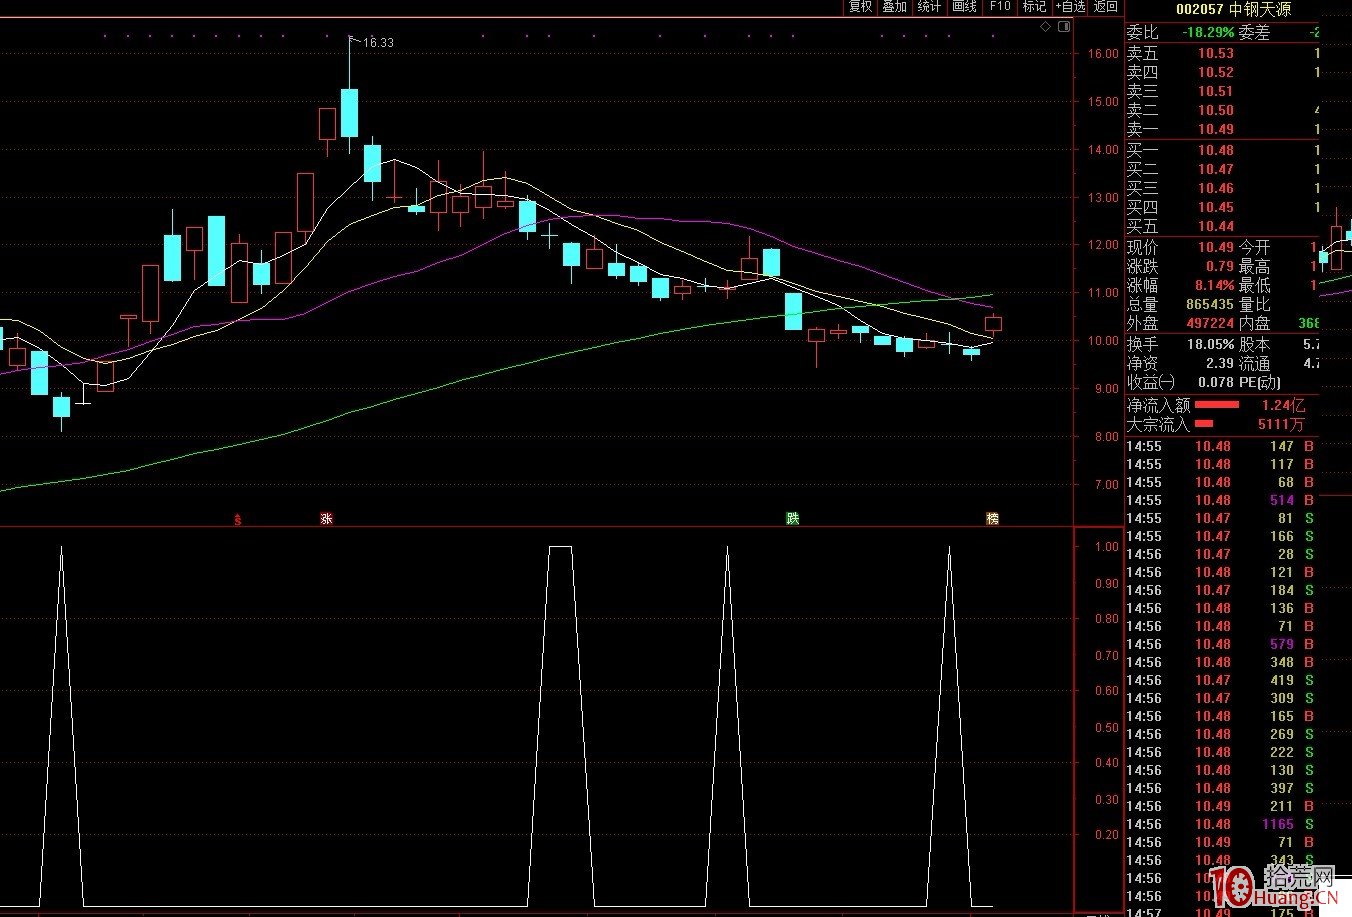Image resolution: width=1352 pixels, height=917 pixels.
Task: Click the 标记 mark button
Action: 1034,7
